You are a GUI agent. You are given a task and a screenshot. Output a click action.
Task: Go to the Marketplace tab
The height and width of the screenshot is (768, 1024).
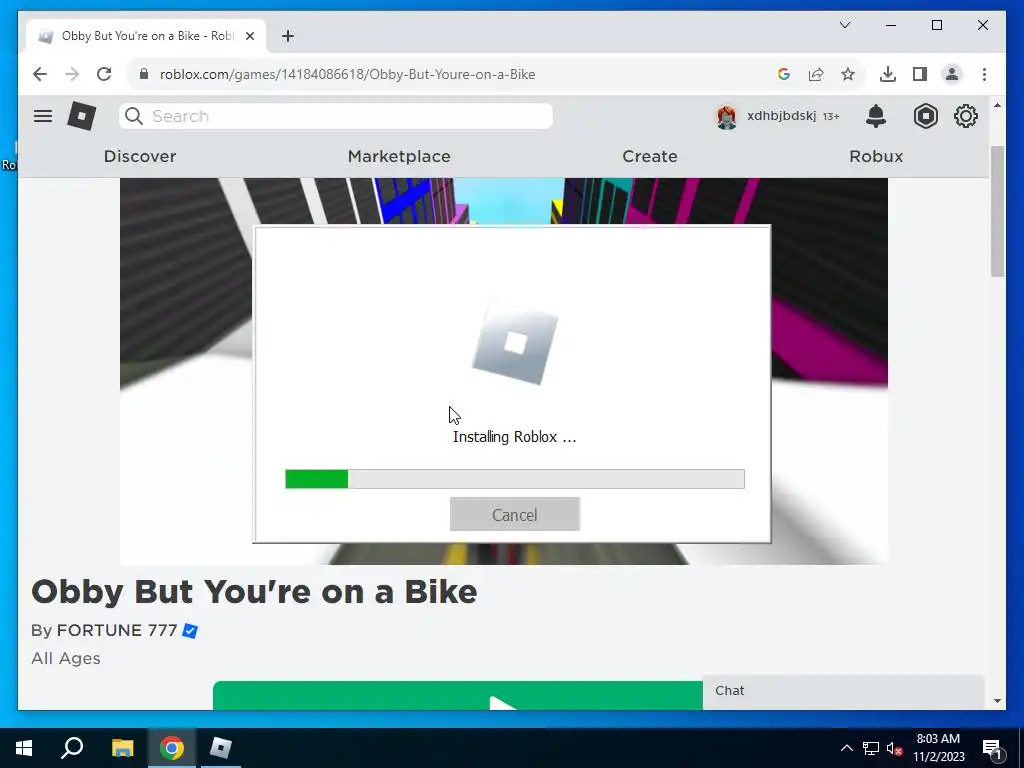399,157
